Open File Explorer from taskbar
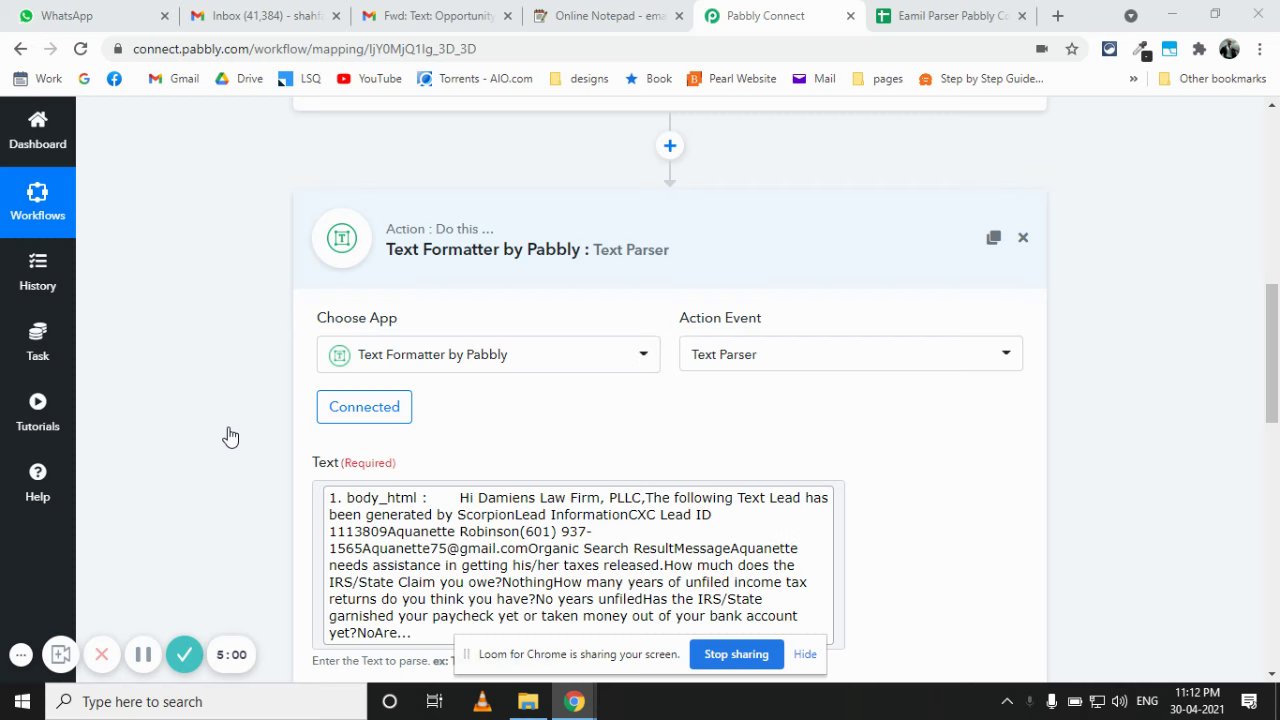The image size is (1280, 720). [x=528, y=701]
